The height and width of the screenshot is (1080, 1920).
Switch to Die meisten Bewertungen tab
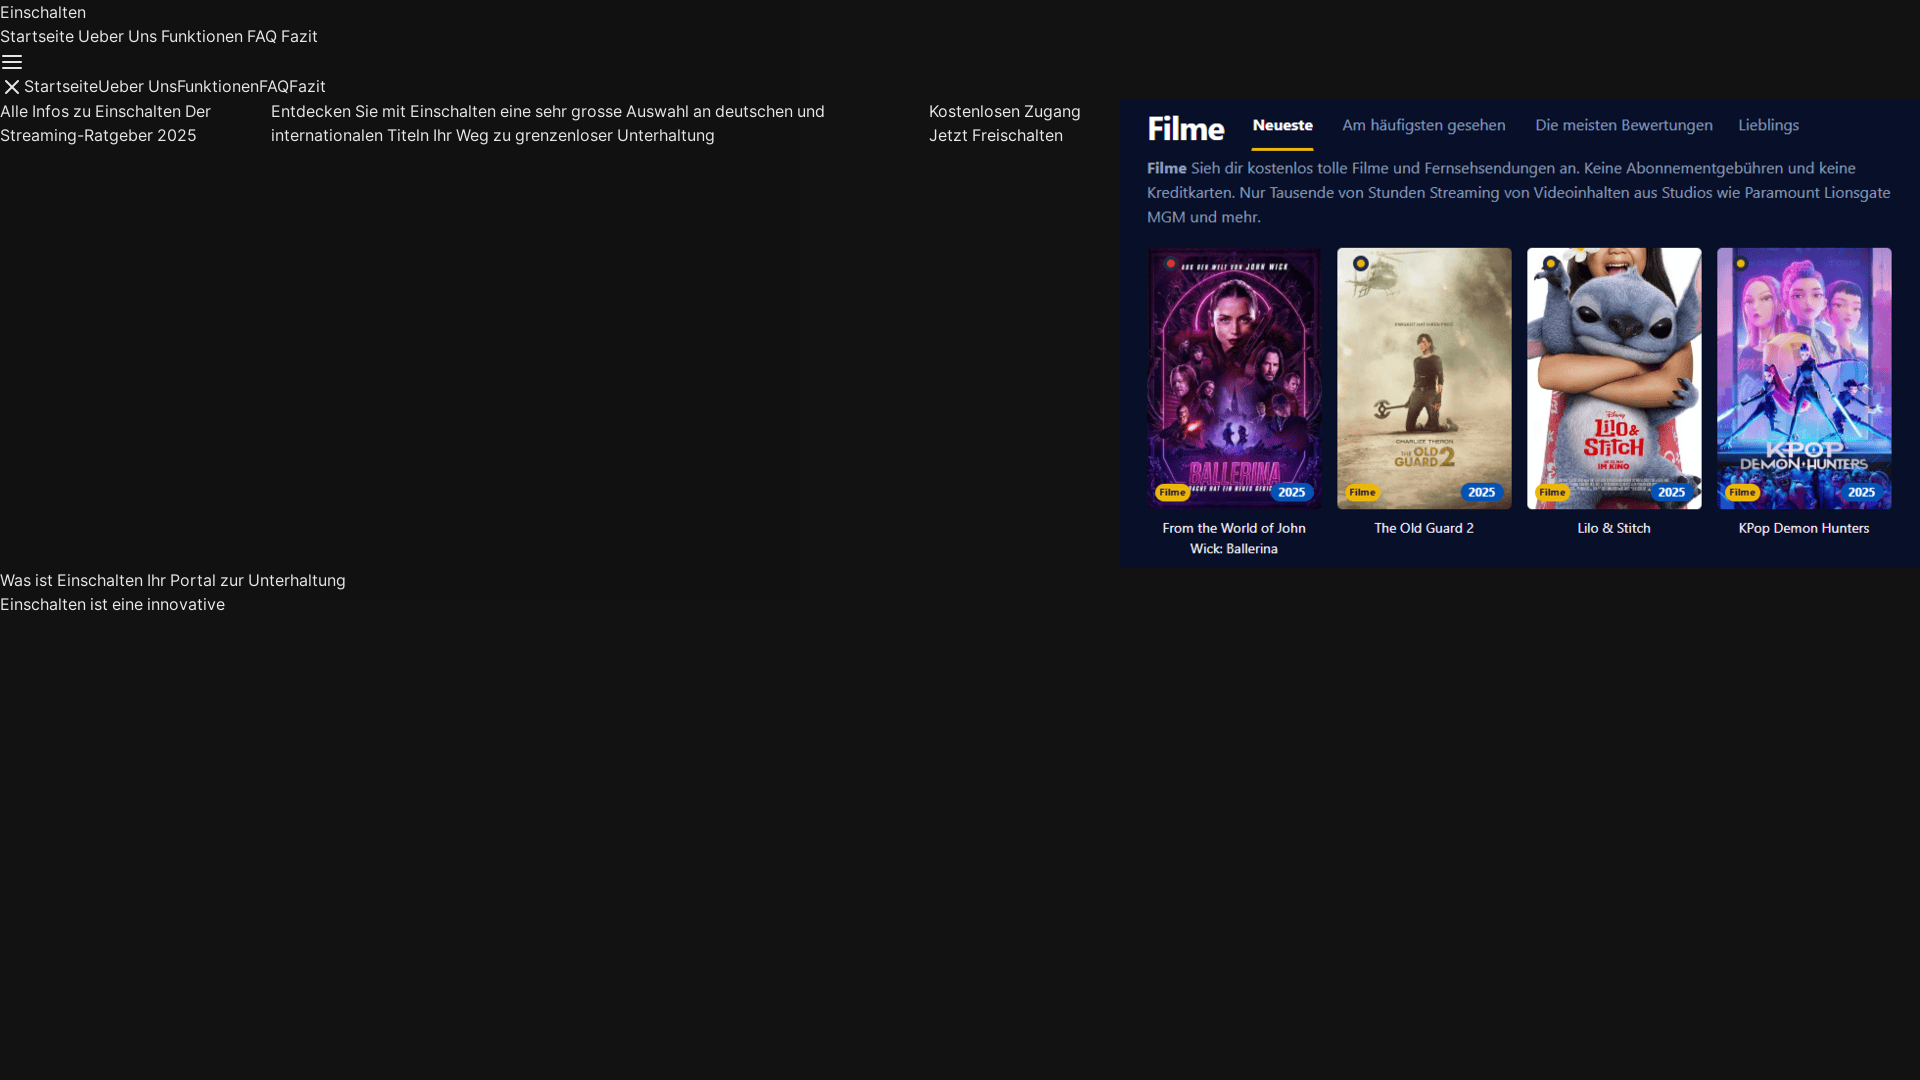pyautogui.click(x=1623, y=125)
